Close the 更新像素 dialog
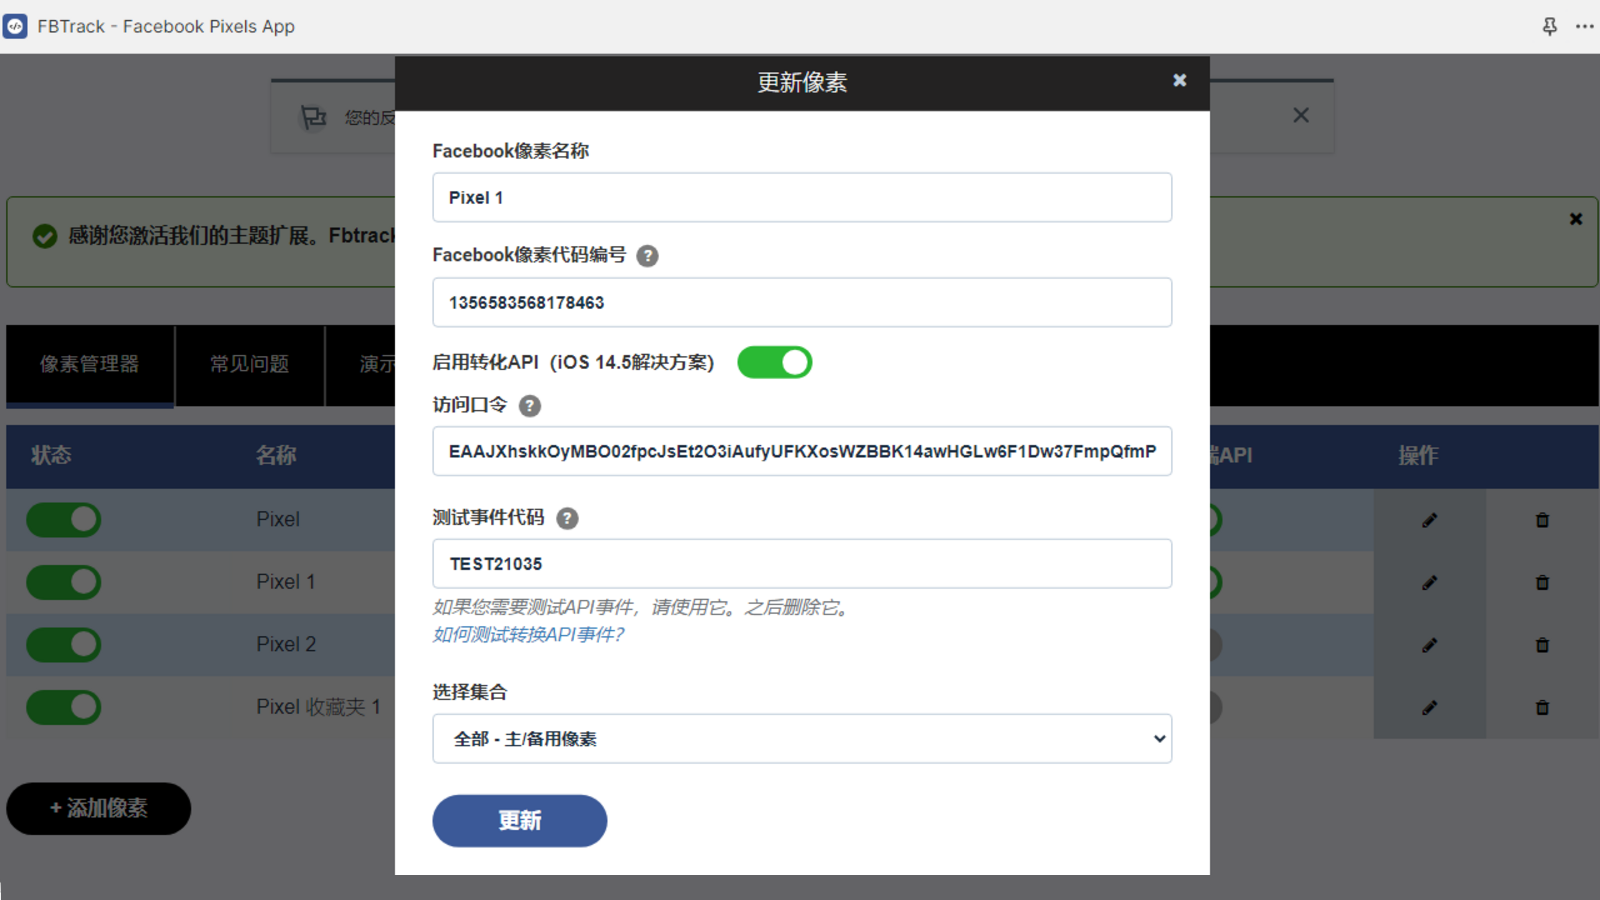 [1180, 80]
